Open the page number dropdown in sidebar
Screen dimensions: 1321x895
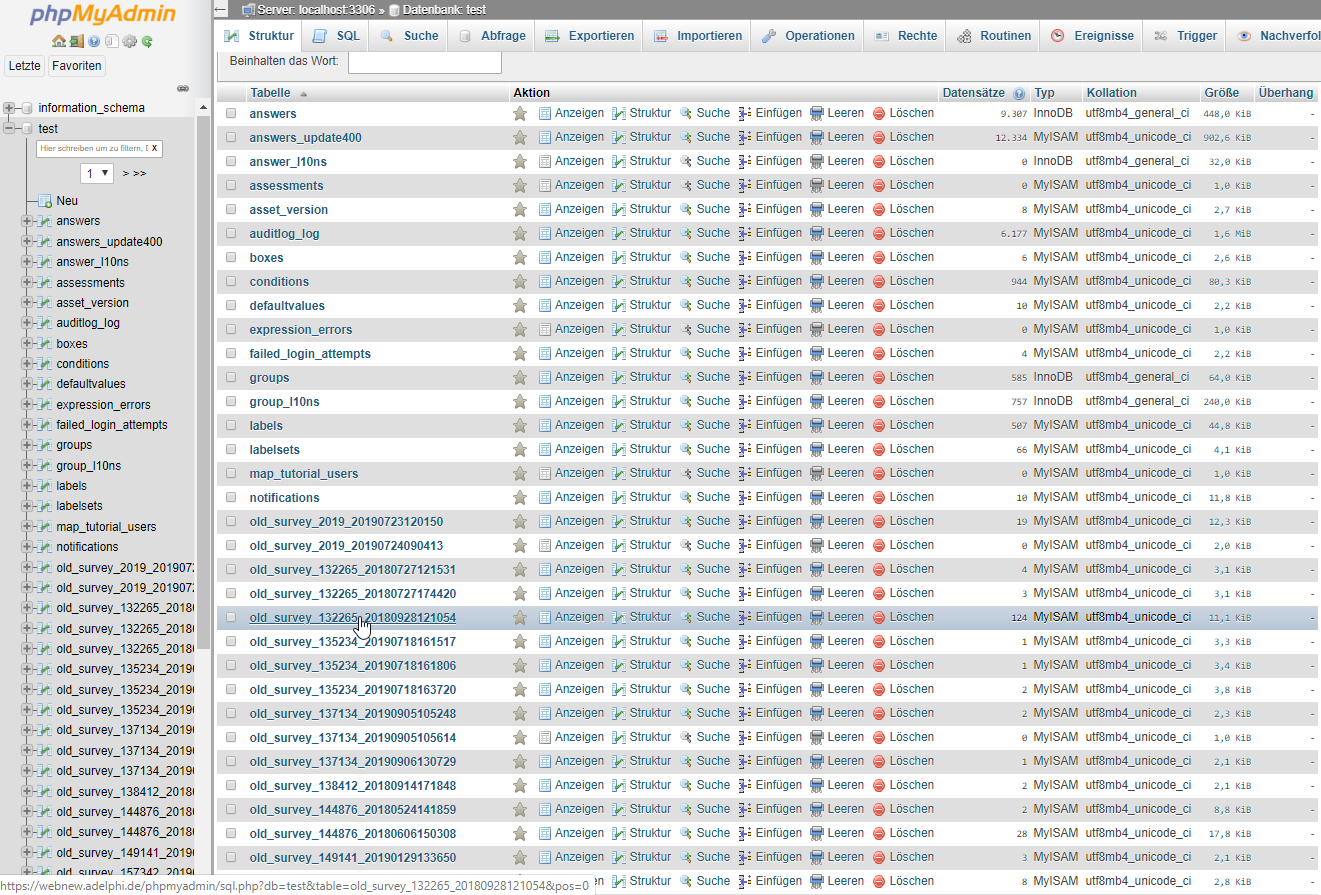click(x=97, y=173)
